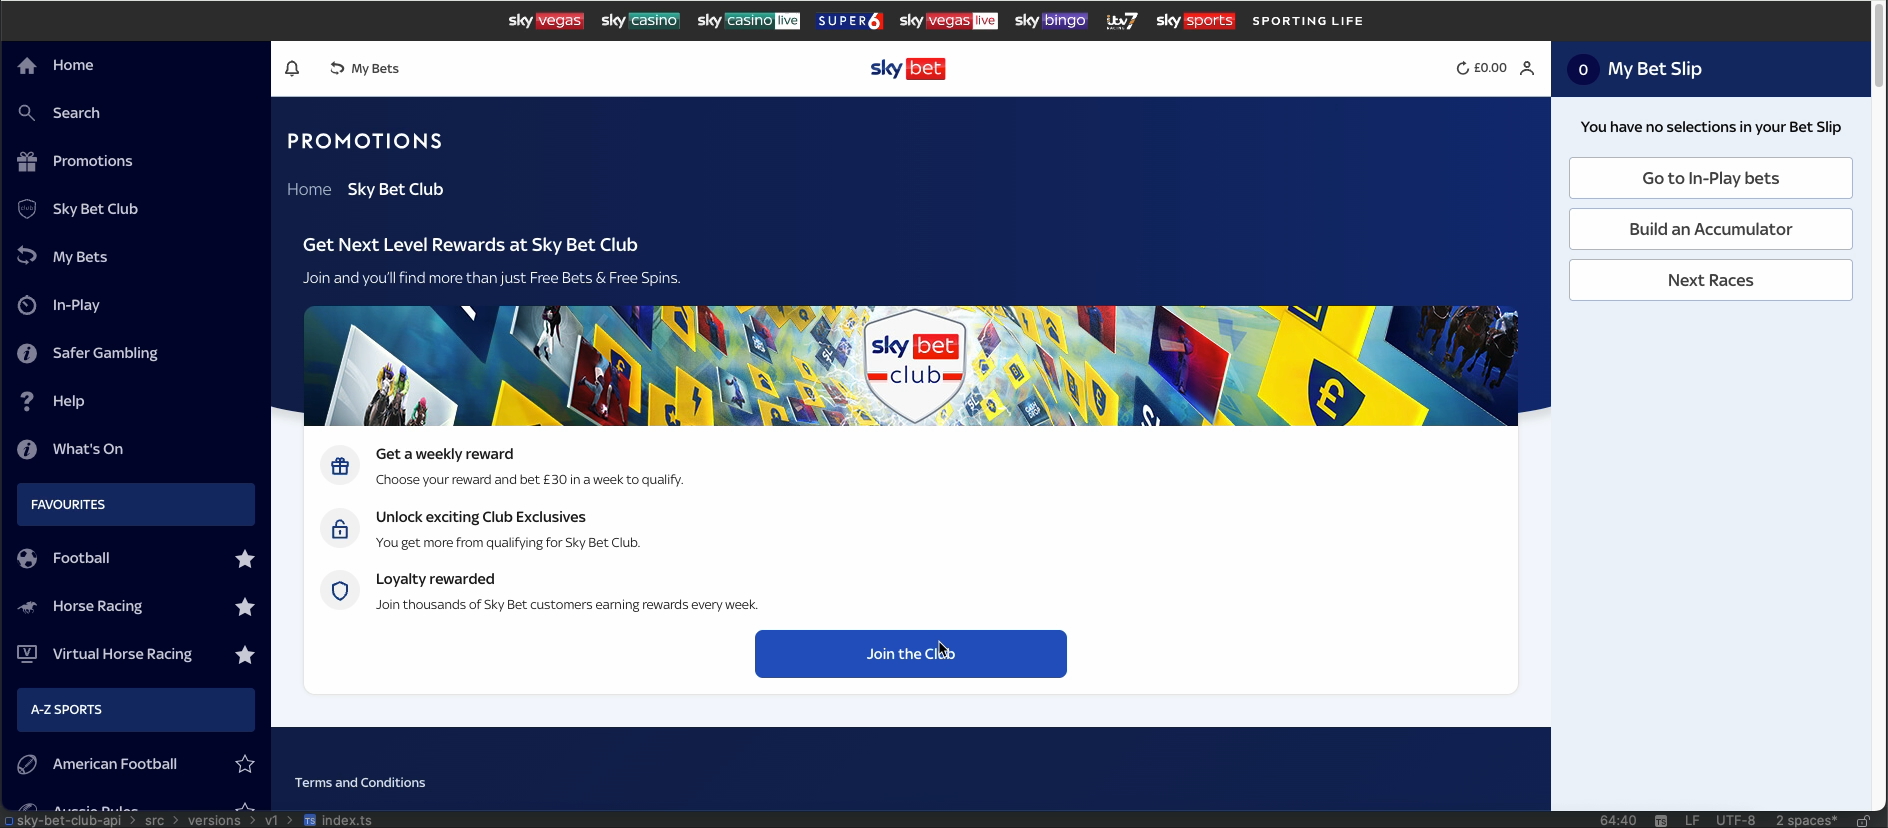
Task: Open Sporting Life from top bar
Action: click(1308, 21)
